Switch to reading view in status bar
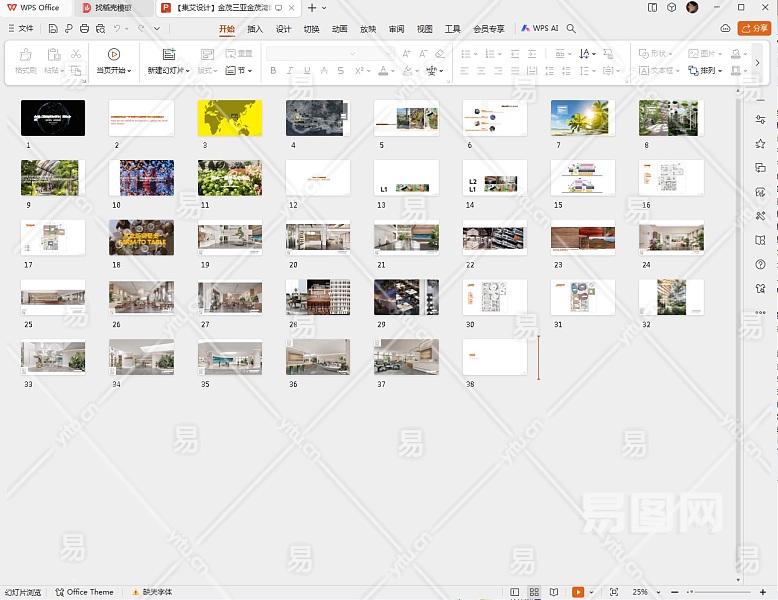The height and width of the screenshot is (600, 778). click(553, 592)
